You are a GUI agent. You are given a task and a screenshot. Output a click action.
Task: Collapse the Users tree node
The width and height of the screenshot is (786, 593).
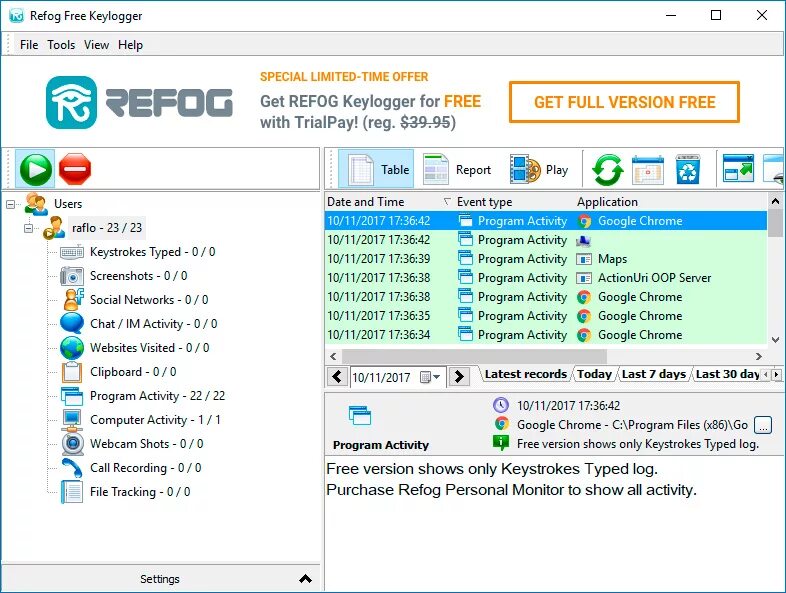click(11, 204)
